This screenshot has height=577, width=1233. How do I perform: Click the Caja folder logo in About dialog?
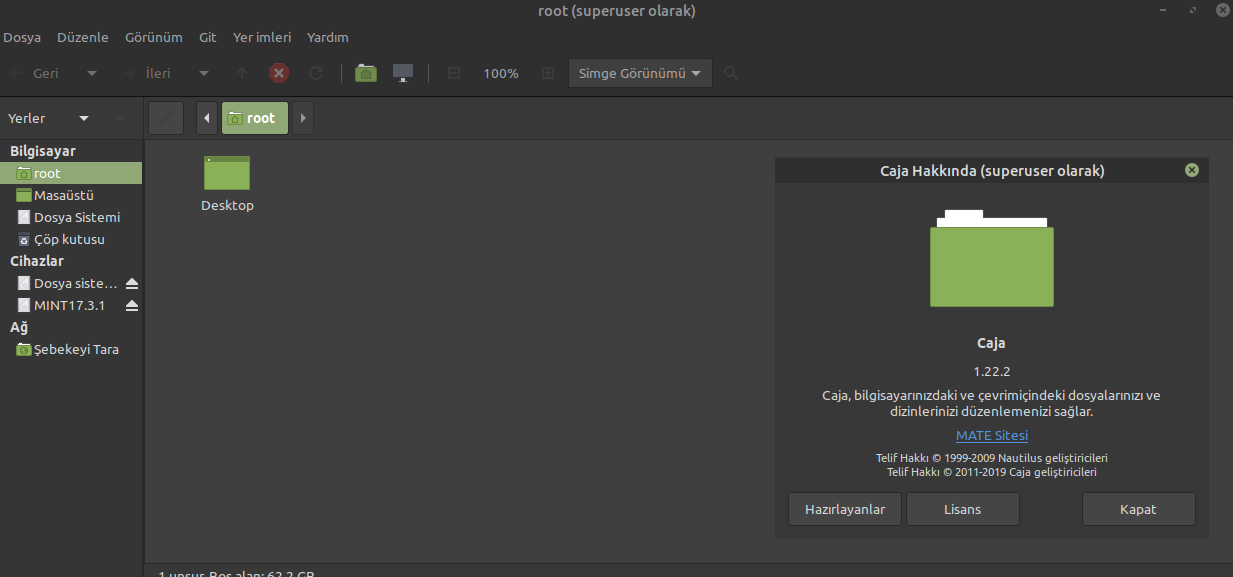pyautogui.click(x=991, y=258)
